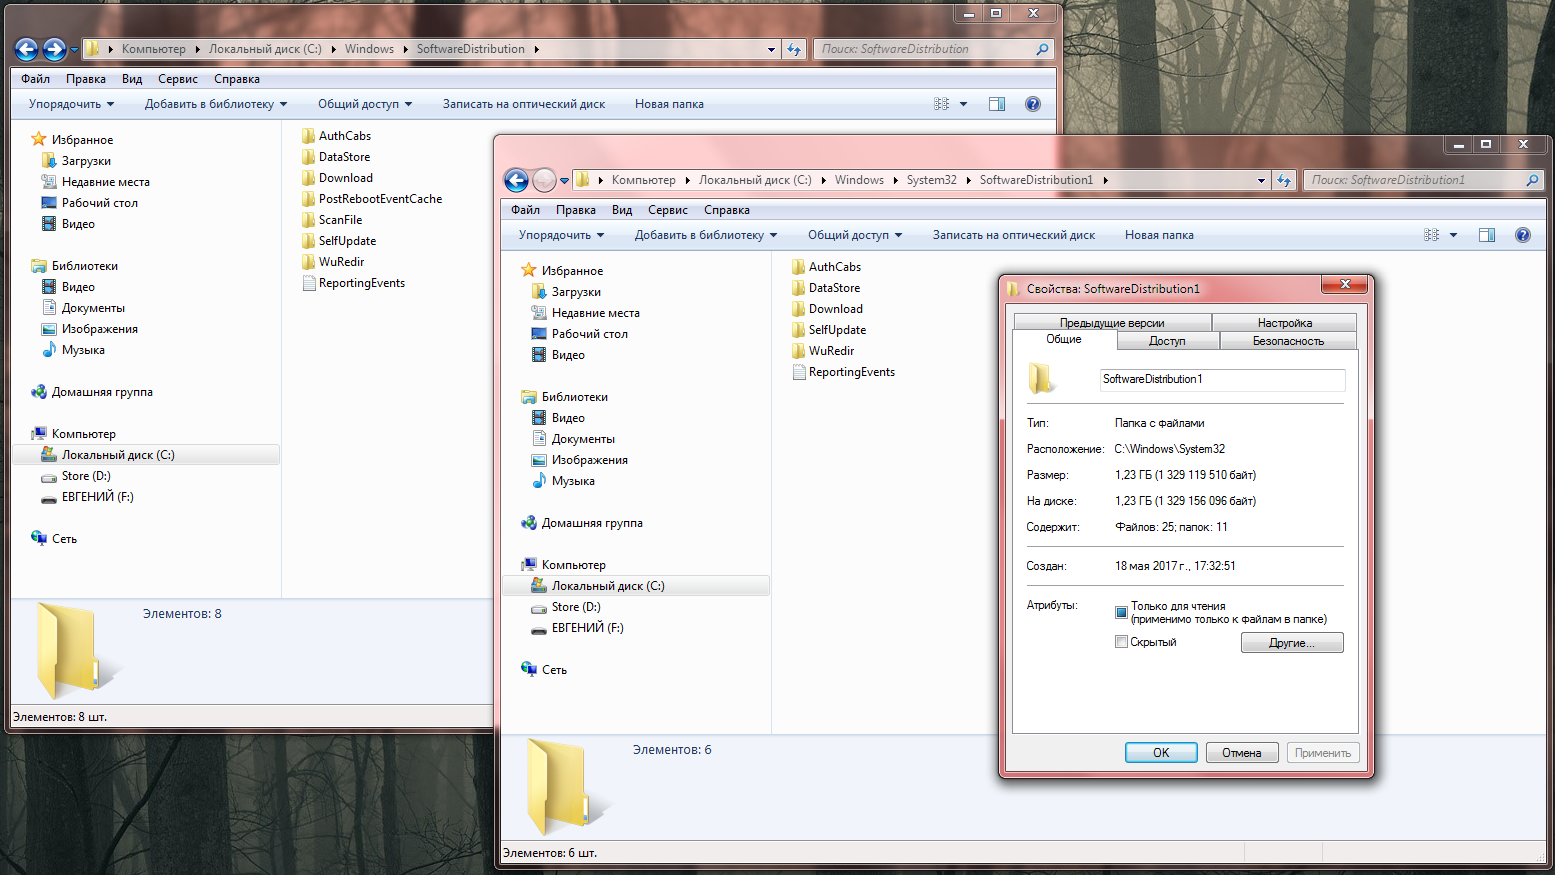Click Windows breadcrumb in rear window address bar

[x=369, y=49]
